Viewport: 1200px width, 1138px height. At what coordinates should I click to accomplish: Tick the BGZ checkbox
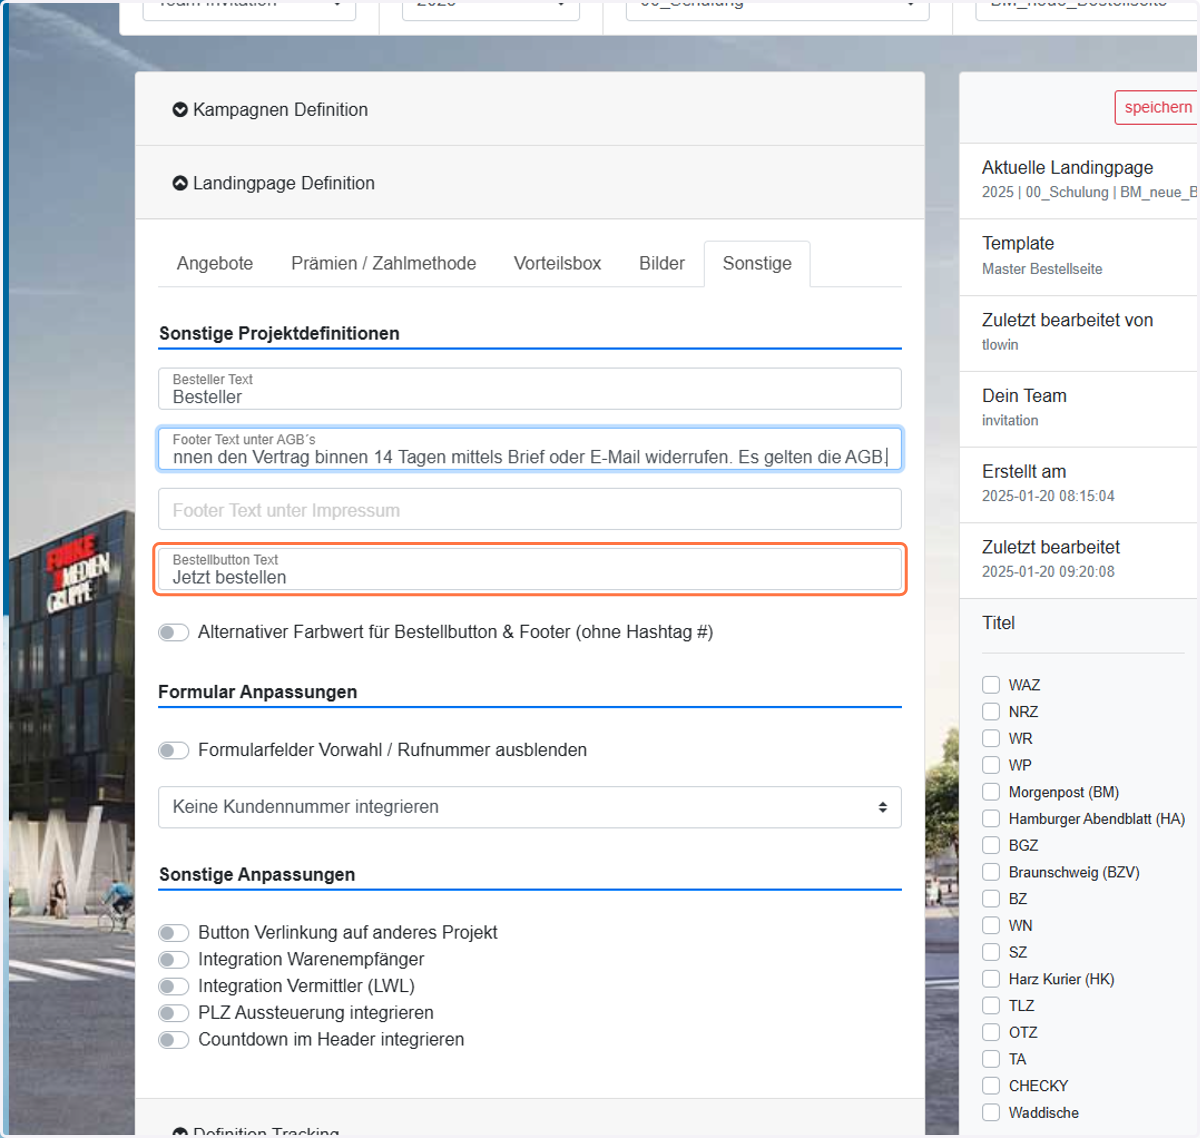coord(991,845)
